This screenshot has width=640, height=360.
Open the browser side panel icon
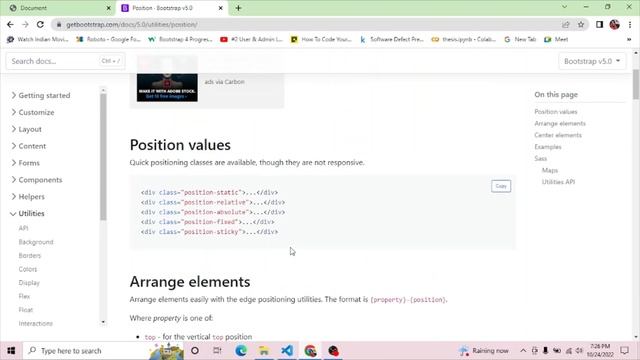click(x=599, y=24)
